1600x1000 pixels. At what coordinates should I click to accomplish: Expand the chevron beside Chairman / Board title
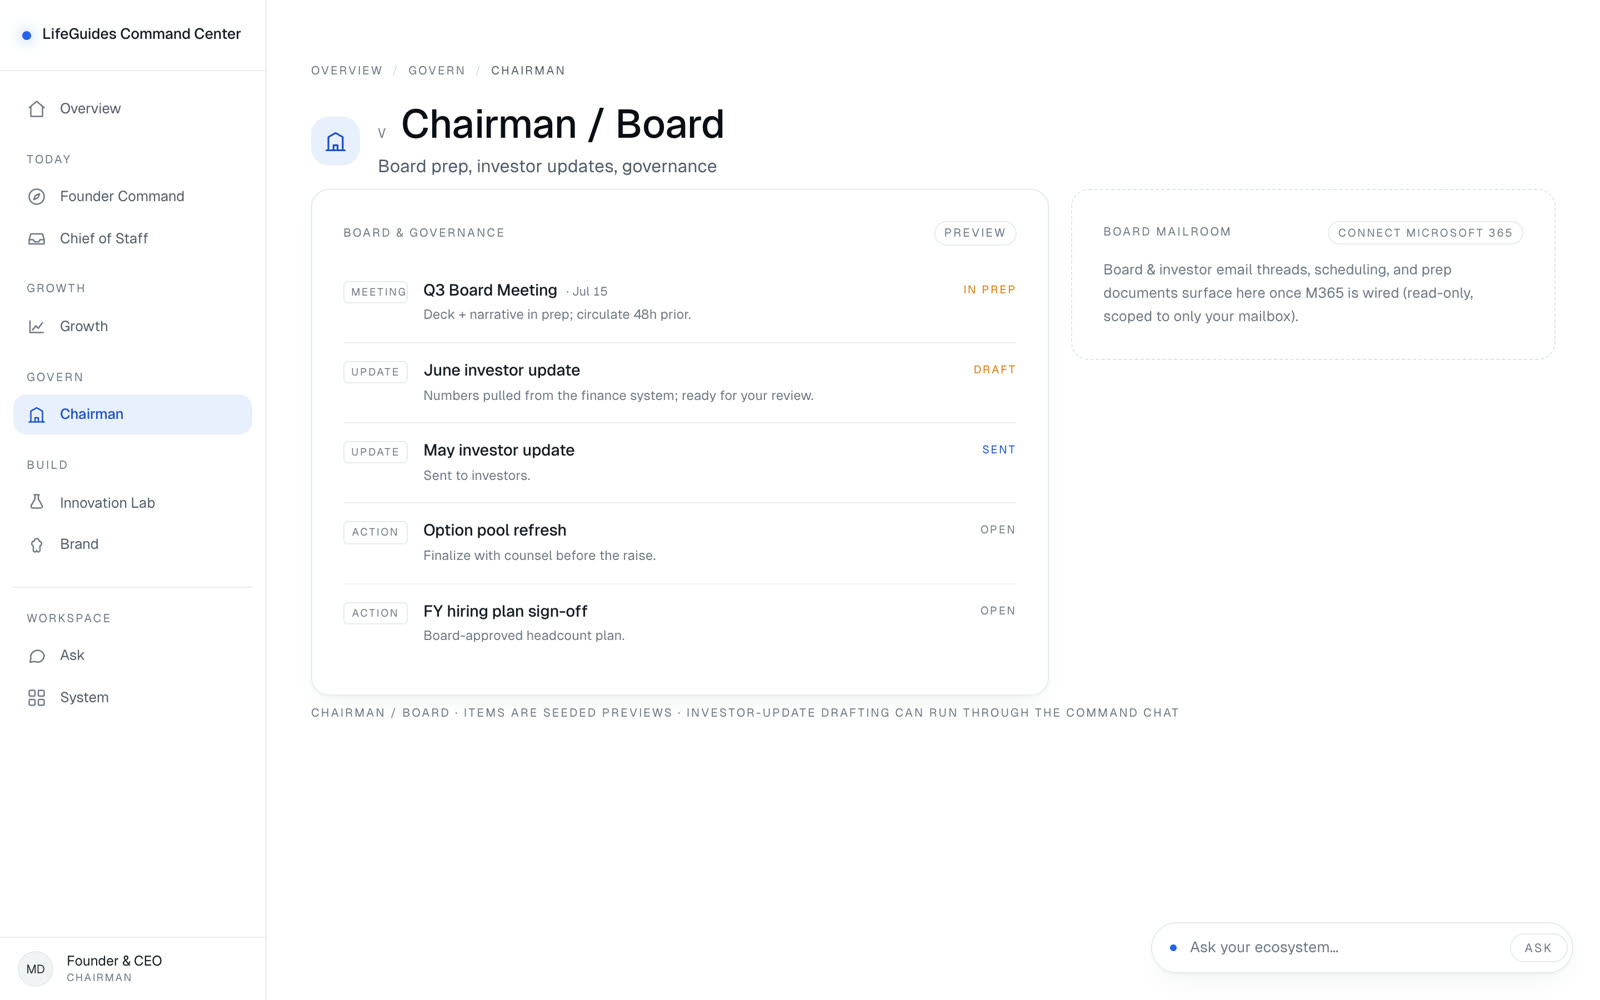pos(382,133)
